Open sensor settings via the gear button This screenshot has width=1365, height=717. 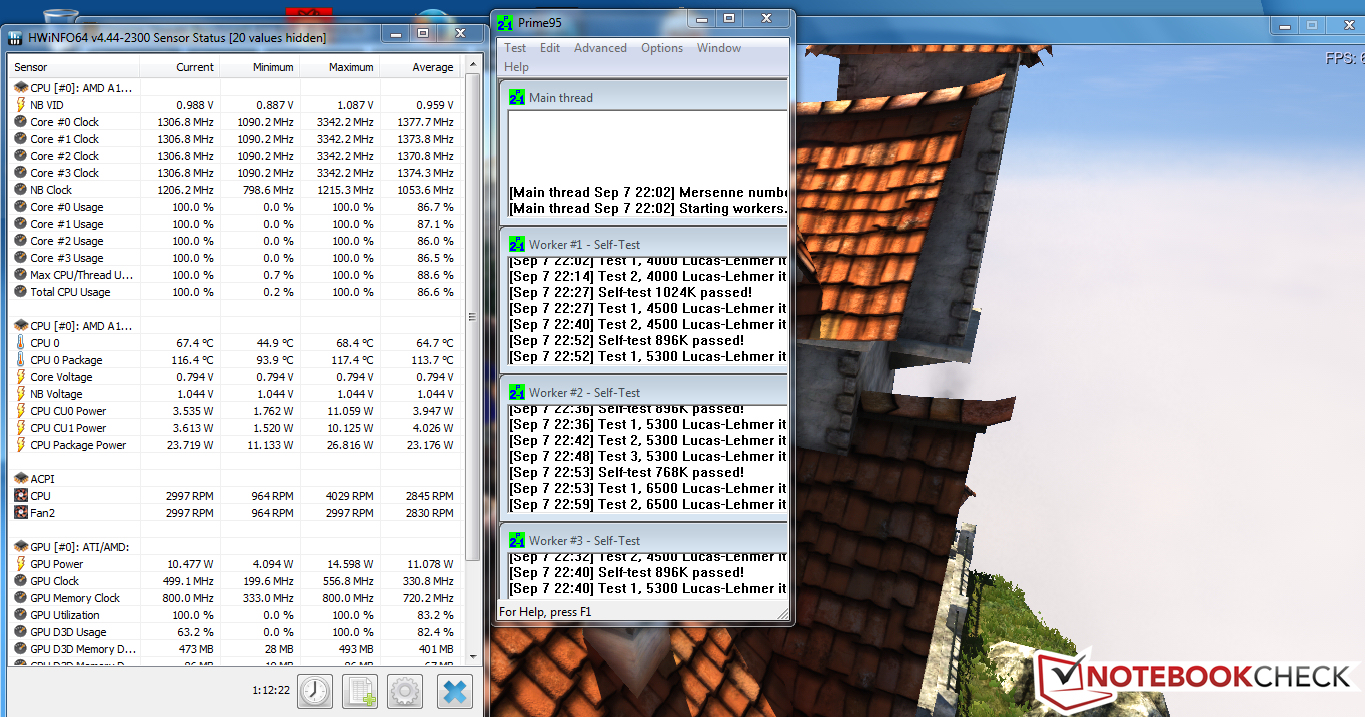point(405,691)
